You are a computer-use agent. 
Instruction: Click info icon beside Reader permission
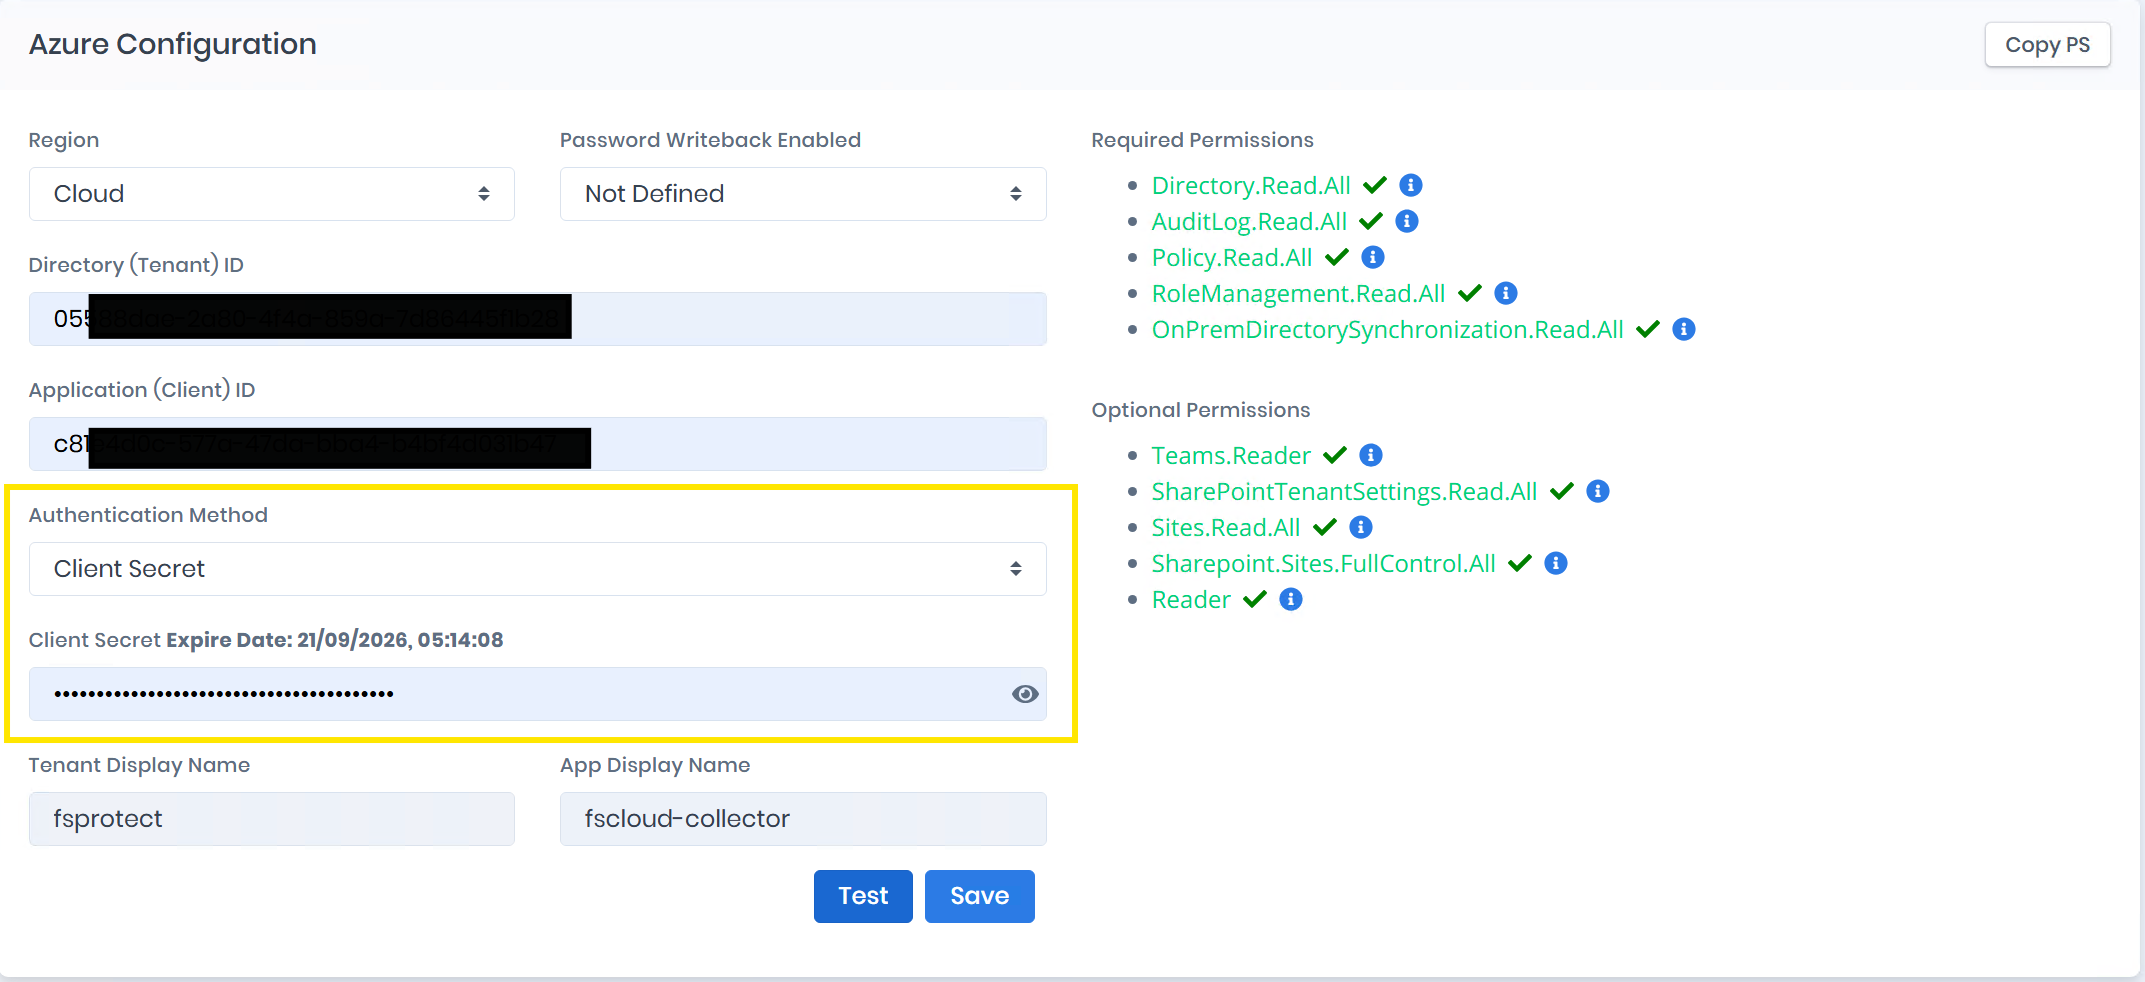click(1290, 599)
